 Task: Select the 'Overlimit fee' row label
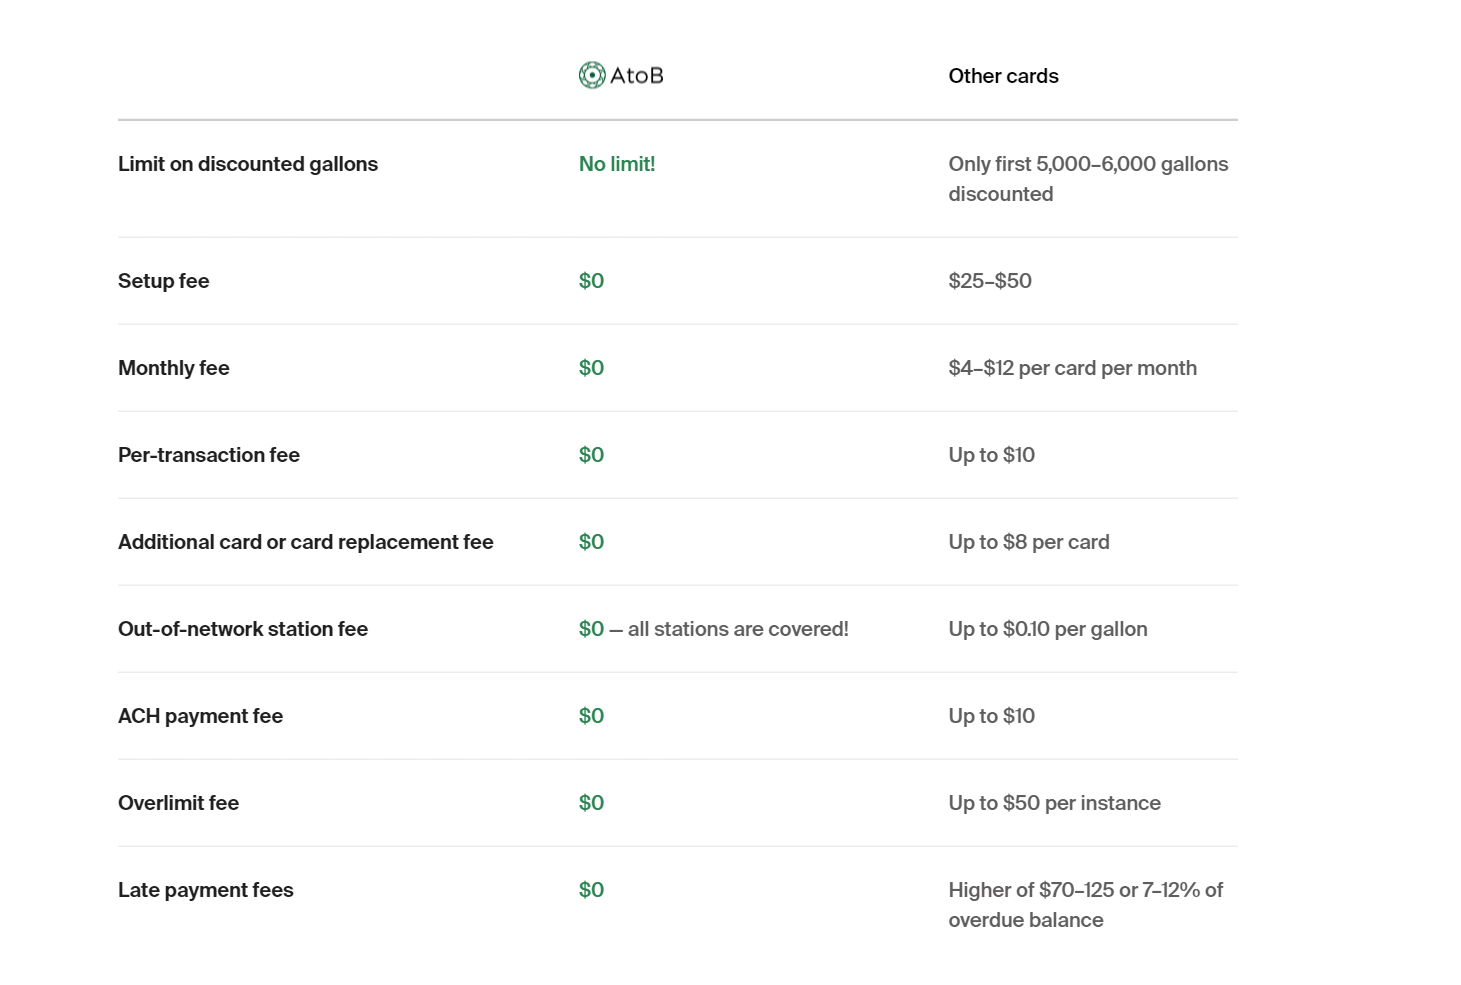click(178, 803)
